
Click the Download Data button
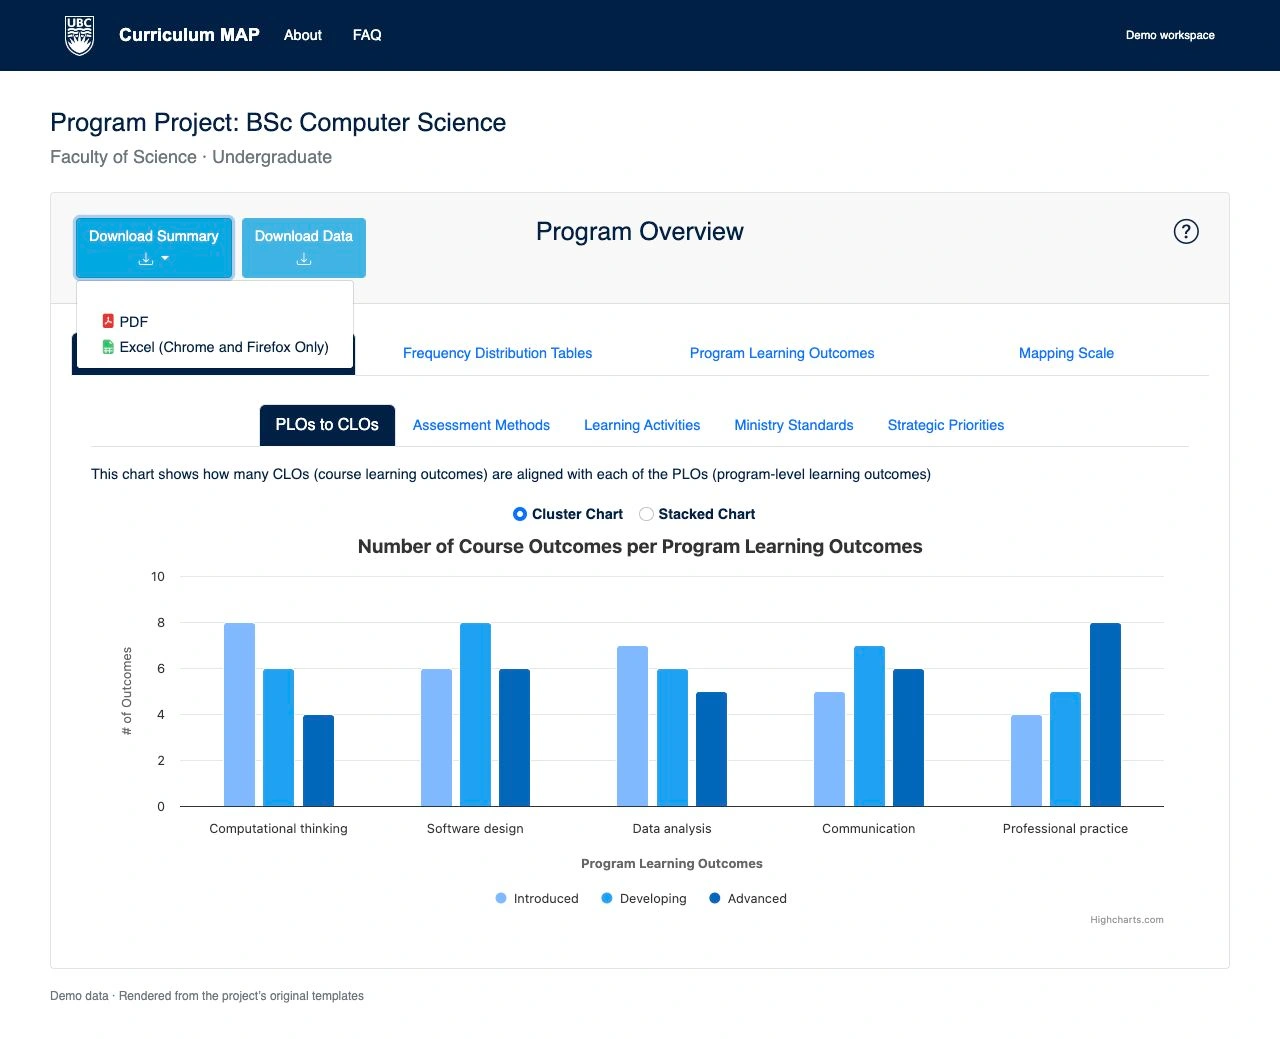304,248
